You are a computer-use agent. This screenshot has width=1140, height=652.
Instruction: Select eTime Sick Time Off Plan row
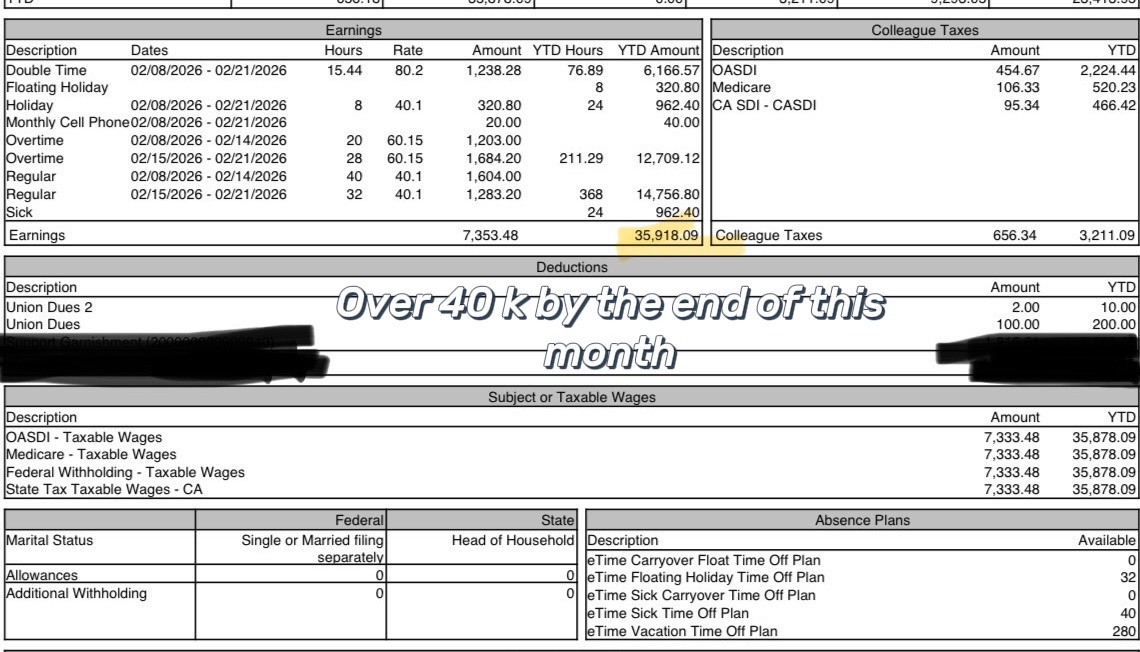click(x=862, y=613)
